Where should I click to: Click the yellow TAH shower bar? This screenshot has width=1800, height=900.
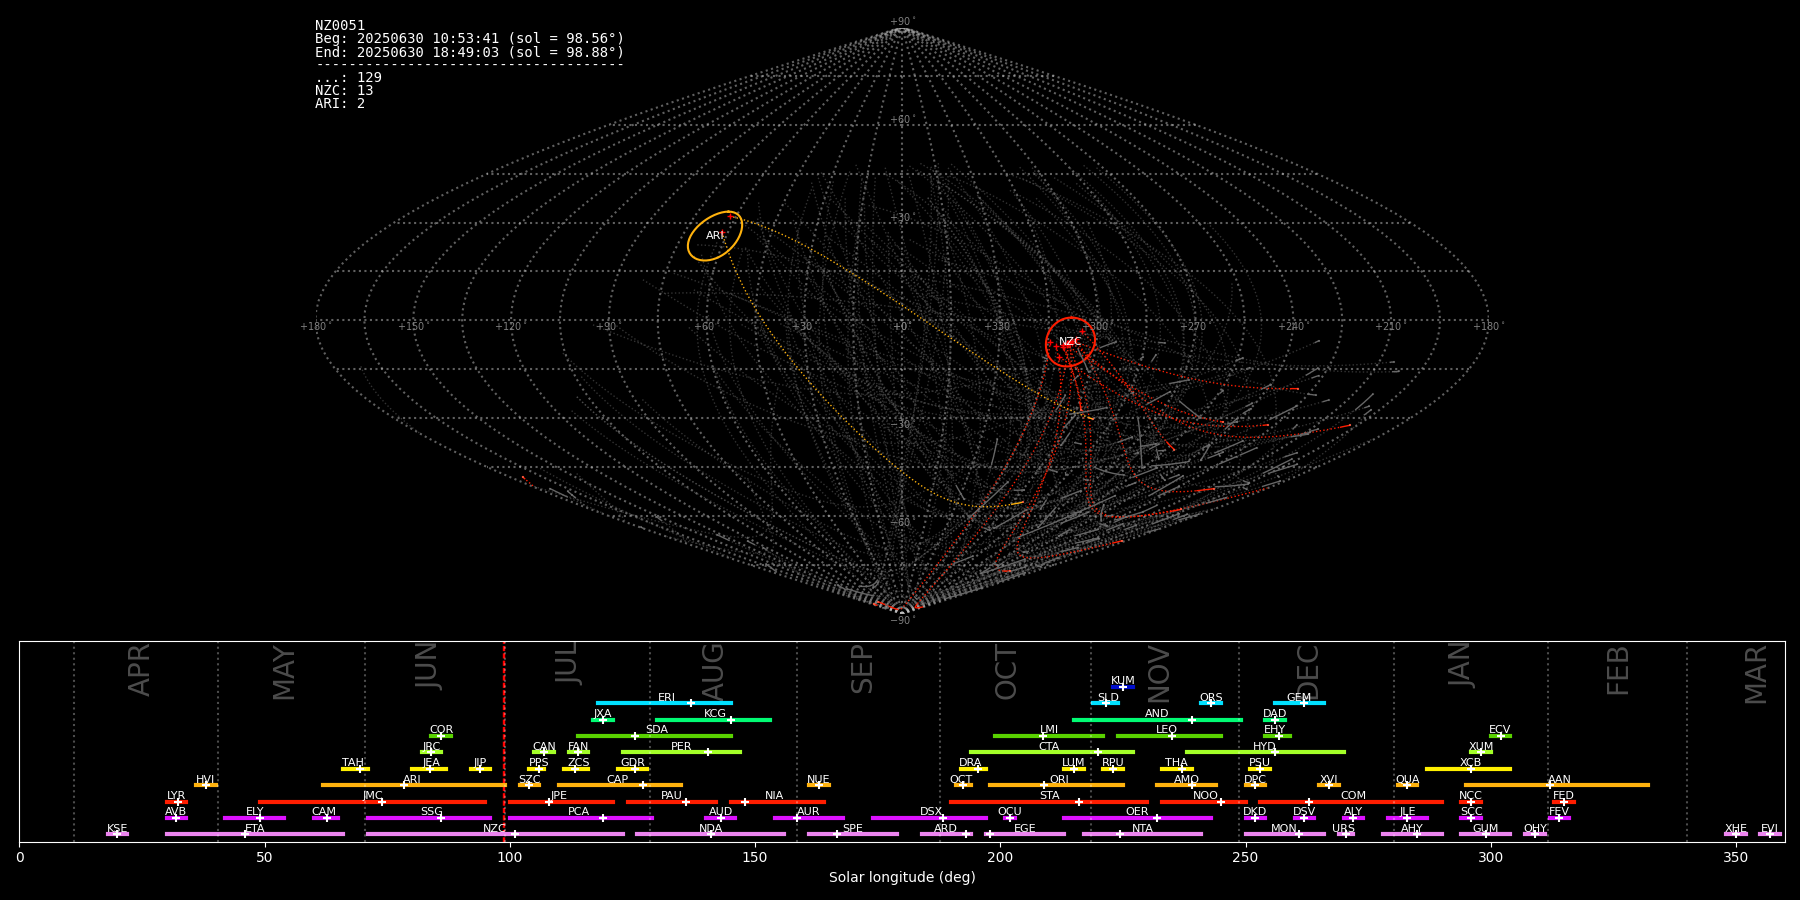point(355,769)
